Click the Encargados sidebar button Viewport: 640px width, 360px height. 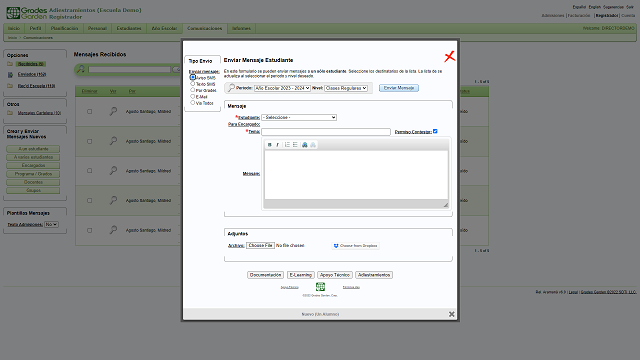(x=33, y=165)
